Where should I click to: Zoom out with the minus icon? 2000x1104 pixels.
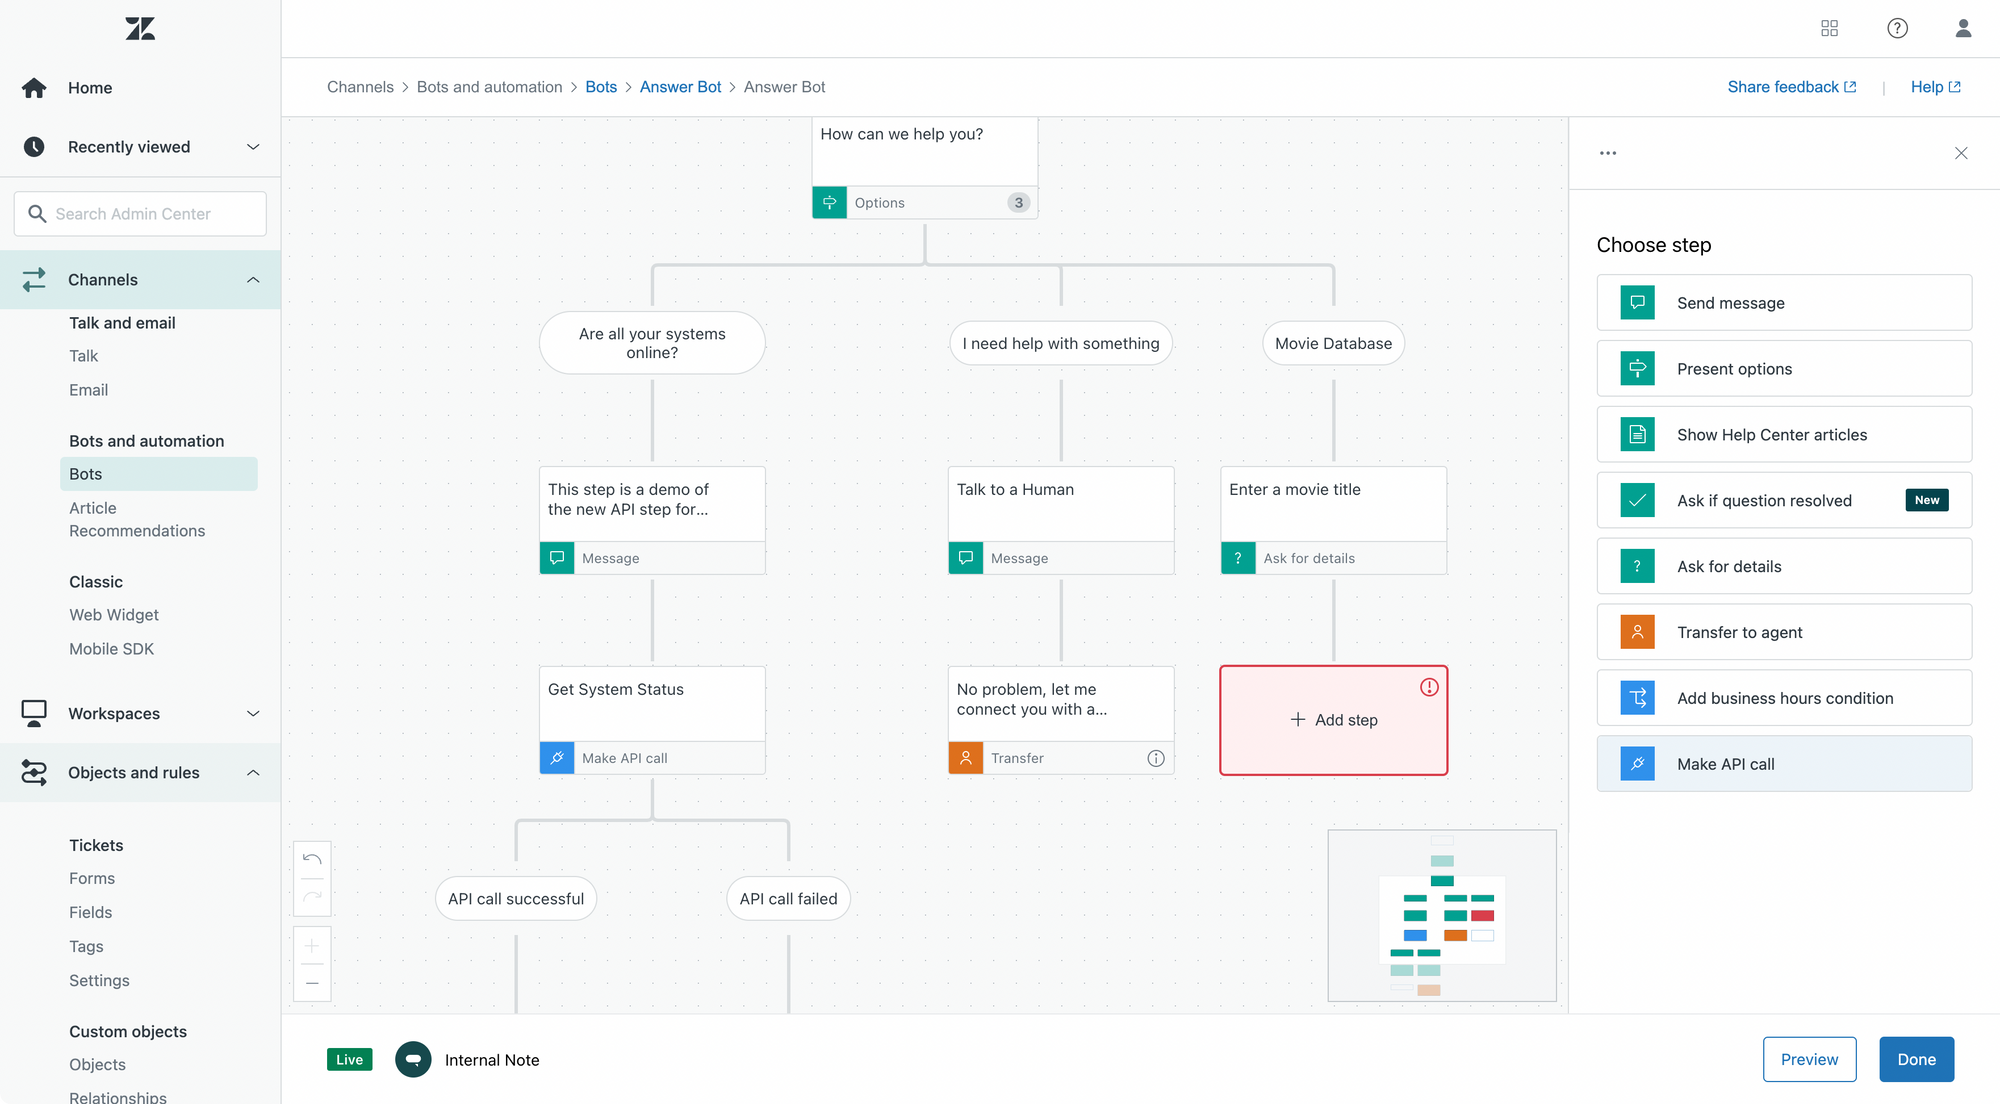pos(312,983)
